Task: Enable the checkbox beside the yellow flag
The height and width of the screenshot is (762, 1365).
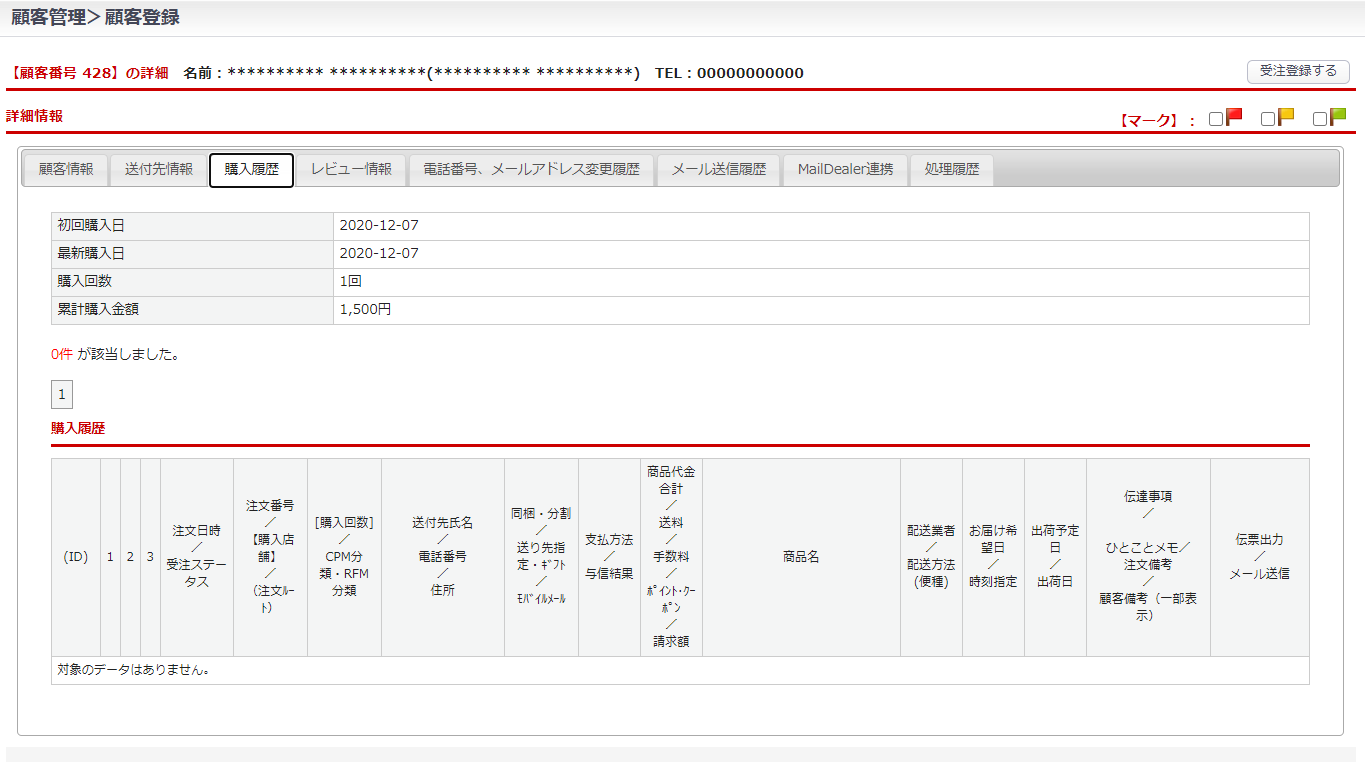Action: point(1268,119)
